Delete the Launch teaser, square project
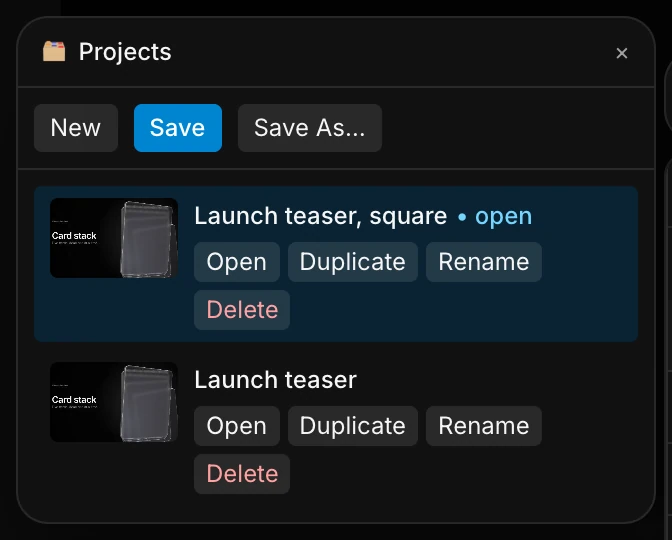 coord(242,310)
